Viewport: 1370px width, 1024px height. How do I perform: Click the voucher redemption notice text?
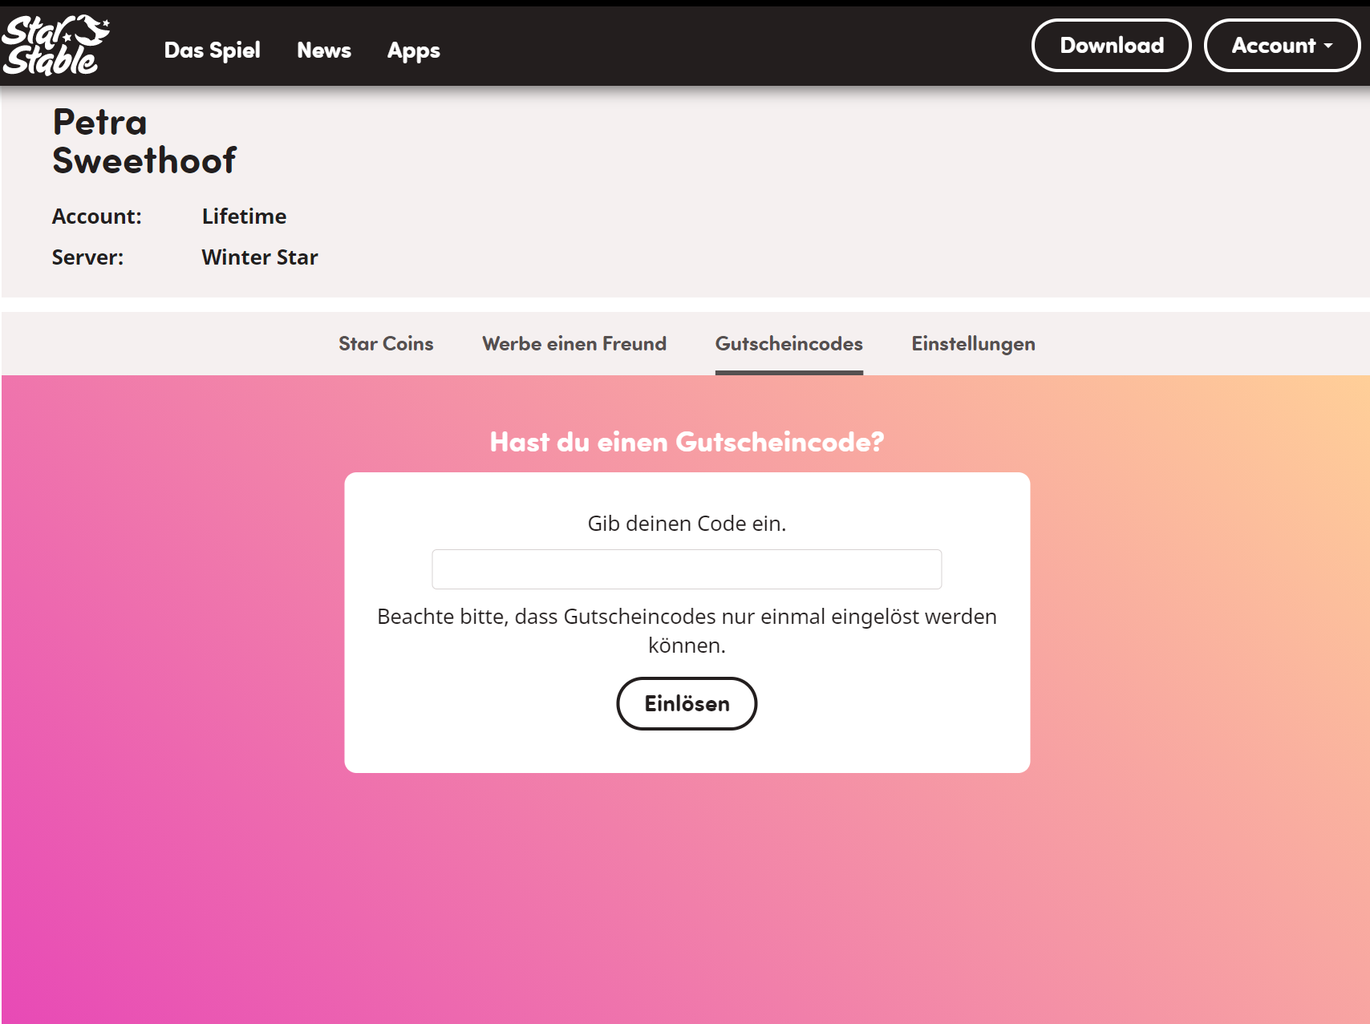[686, 630]
